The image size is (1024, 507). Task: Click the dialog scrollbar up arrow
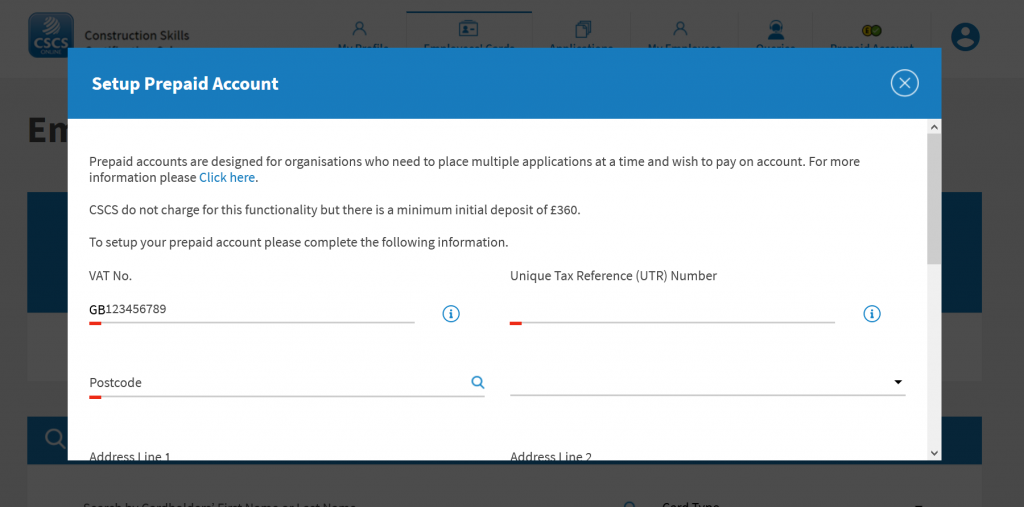pos(934,127)
